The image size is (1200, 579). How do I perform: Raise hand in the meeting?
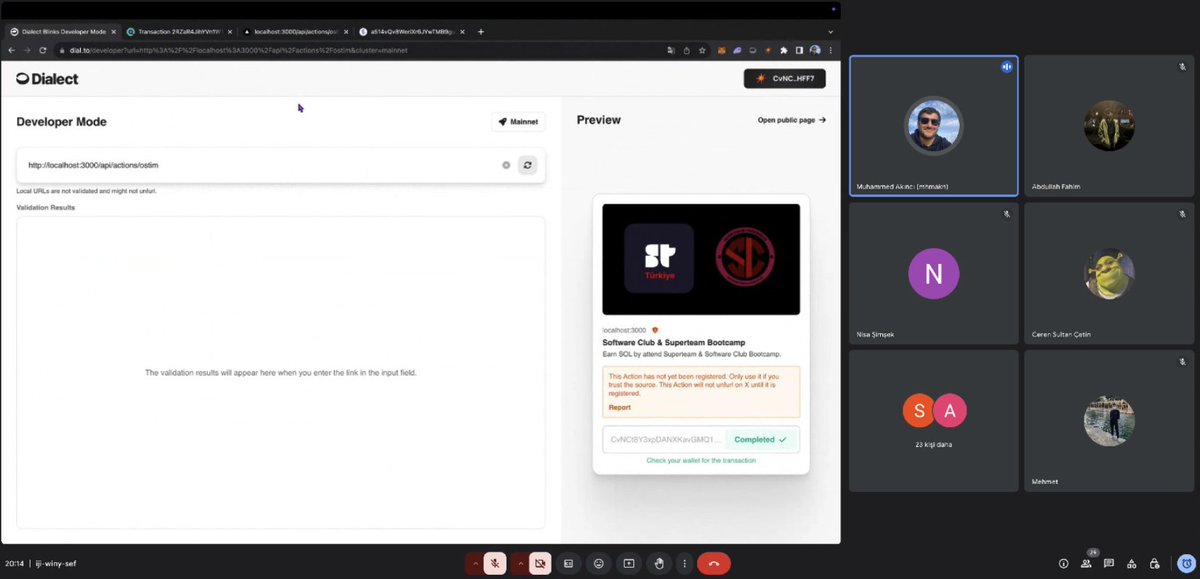coord(659,563)
